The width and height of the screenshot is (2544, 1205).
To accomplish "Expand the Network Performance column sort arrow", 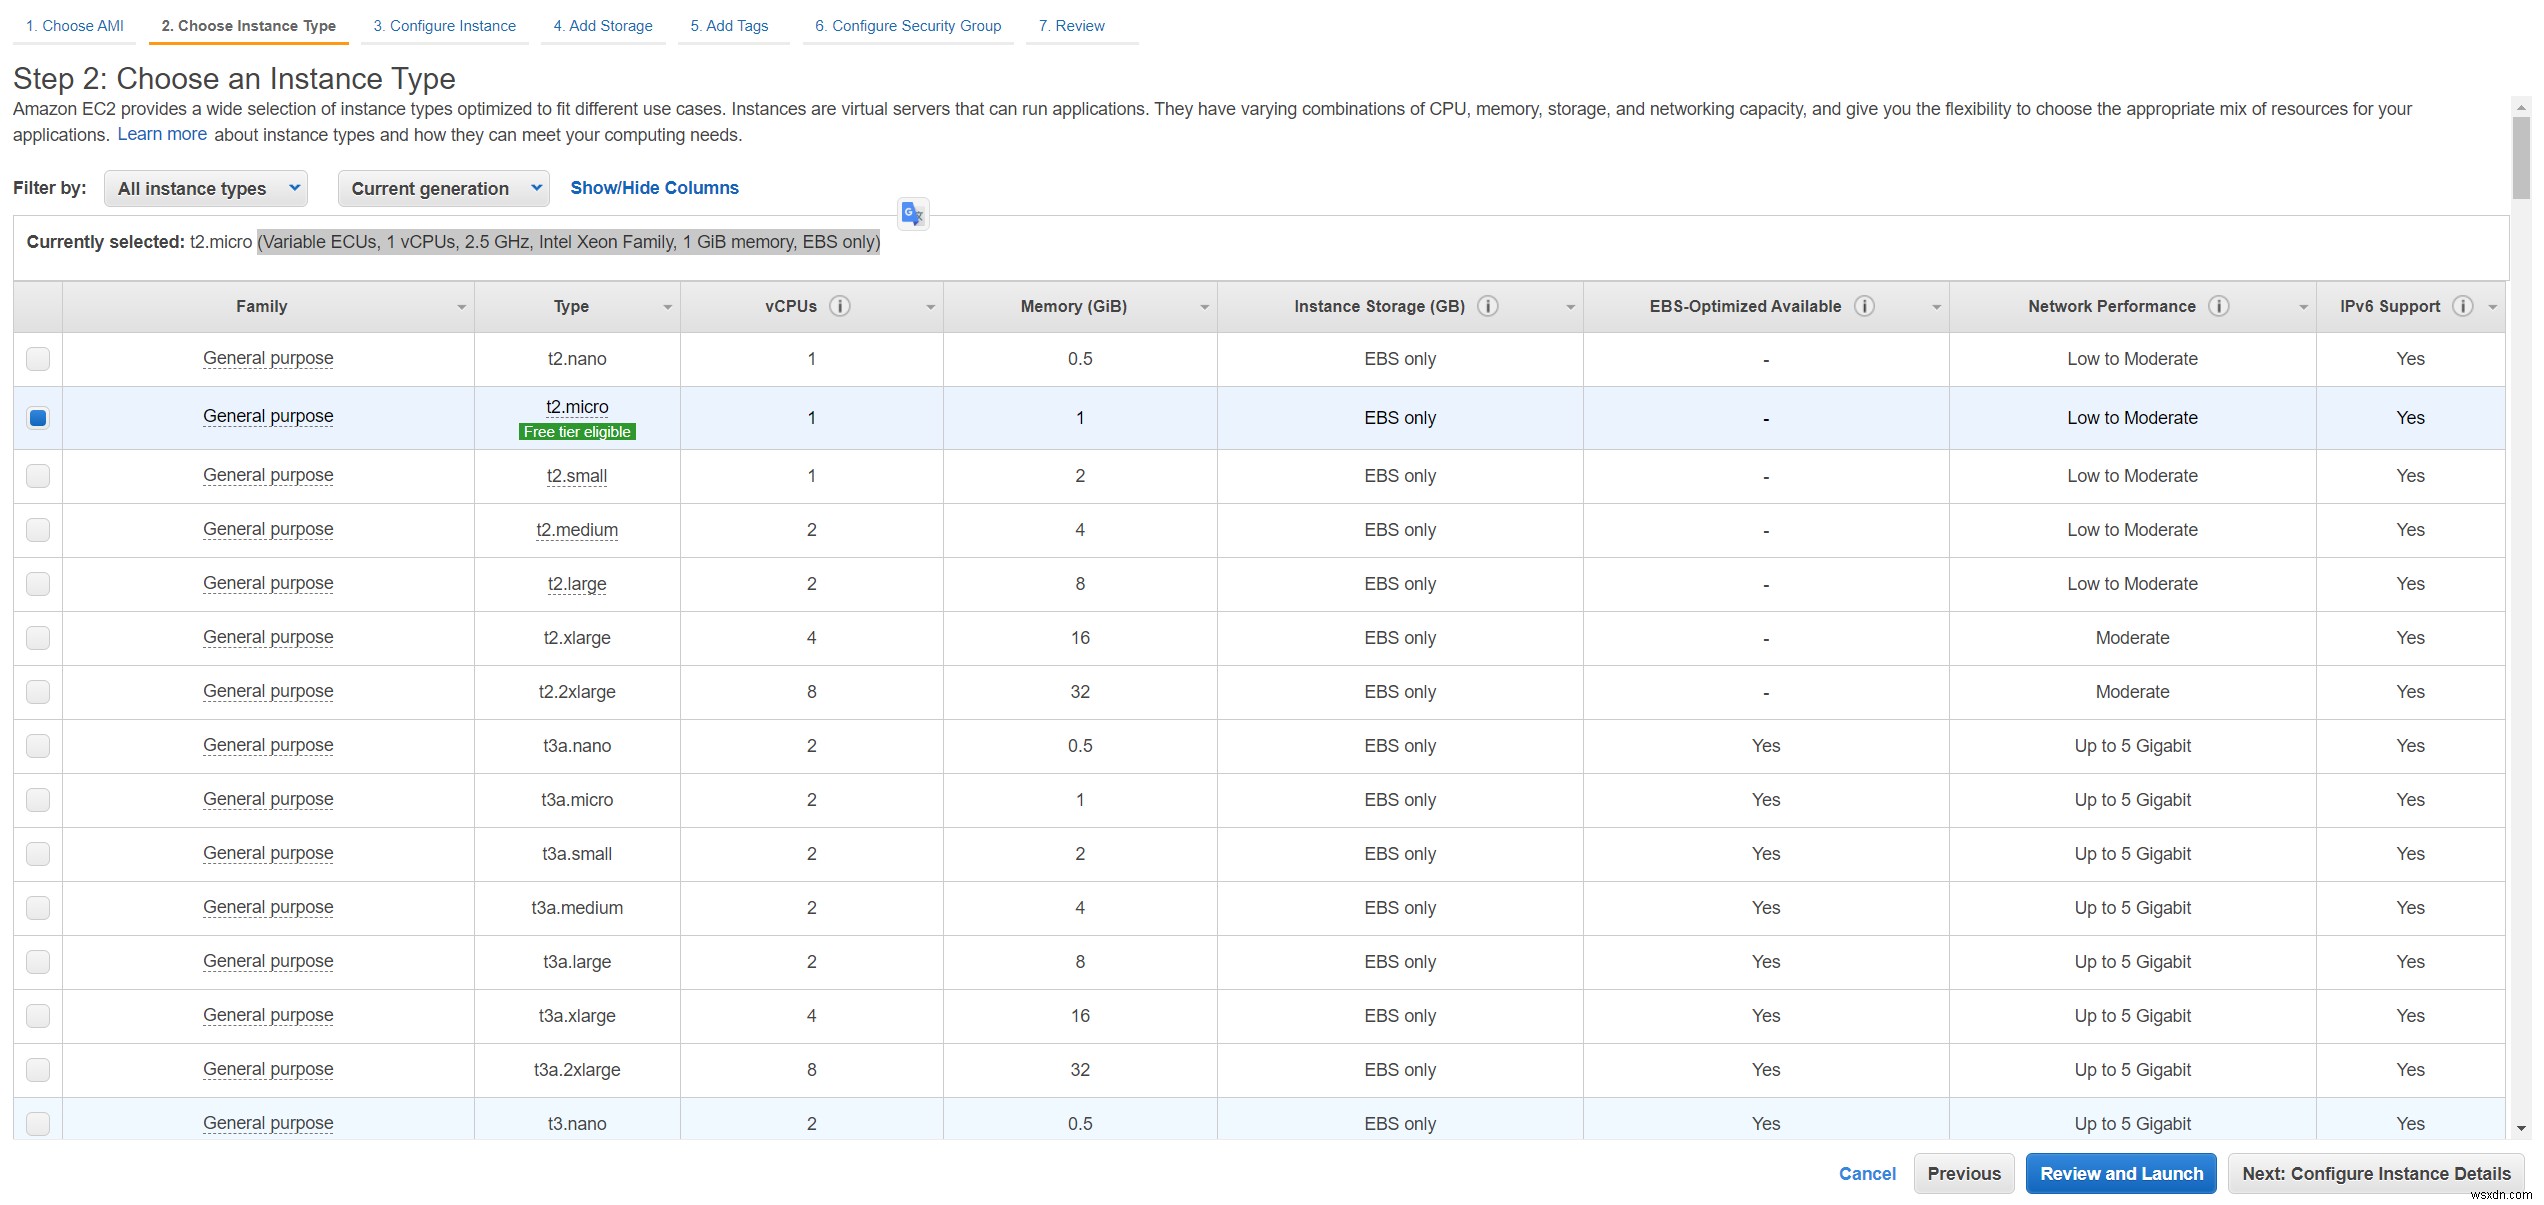I will [x=2302, y=307].
